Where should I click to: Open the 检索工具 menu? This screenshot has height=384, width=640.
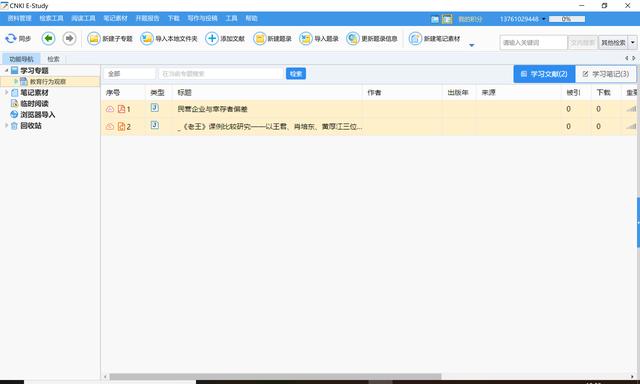[x=51, y=18]
